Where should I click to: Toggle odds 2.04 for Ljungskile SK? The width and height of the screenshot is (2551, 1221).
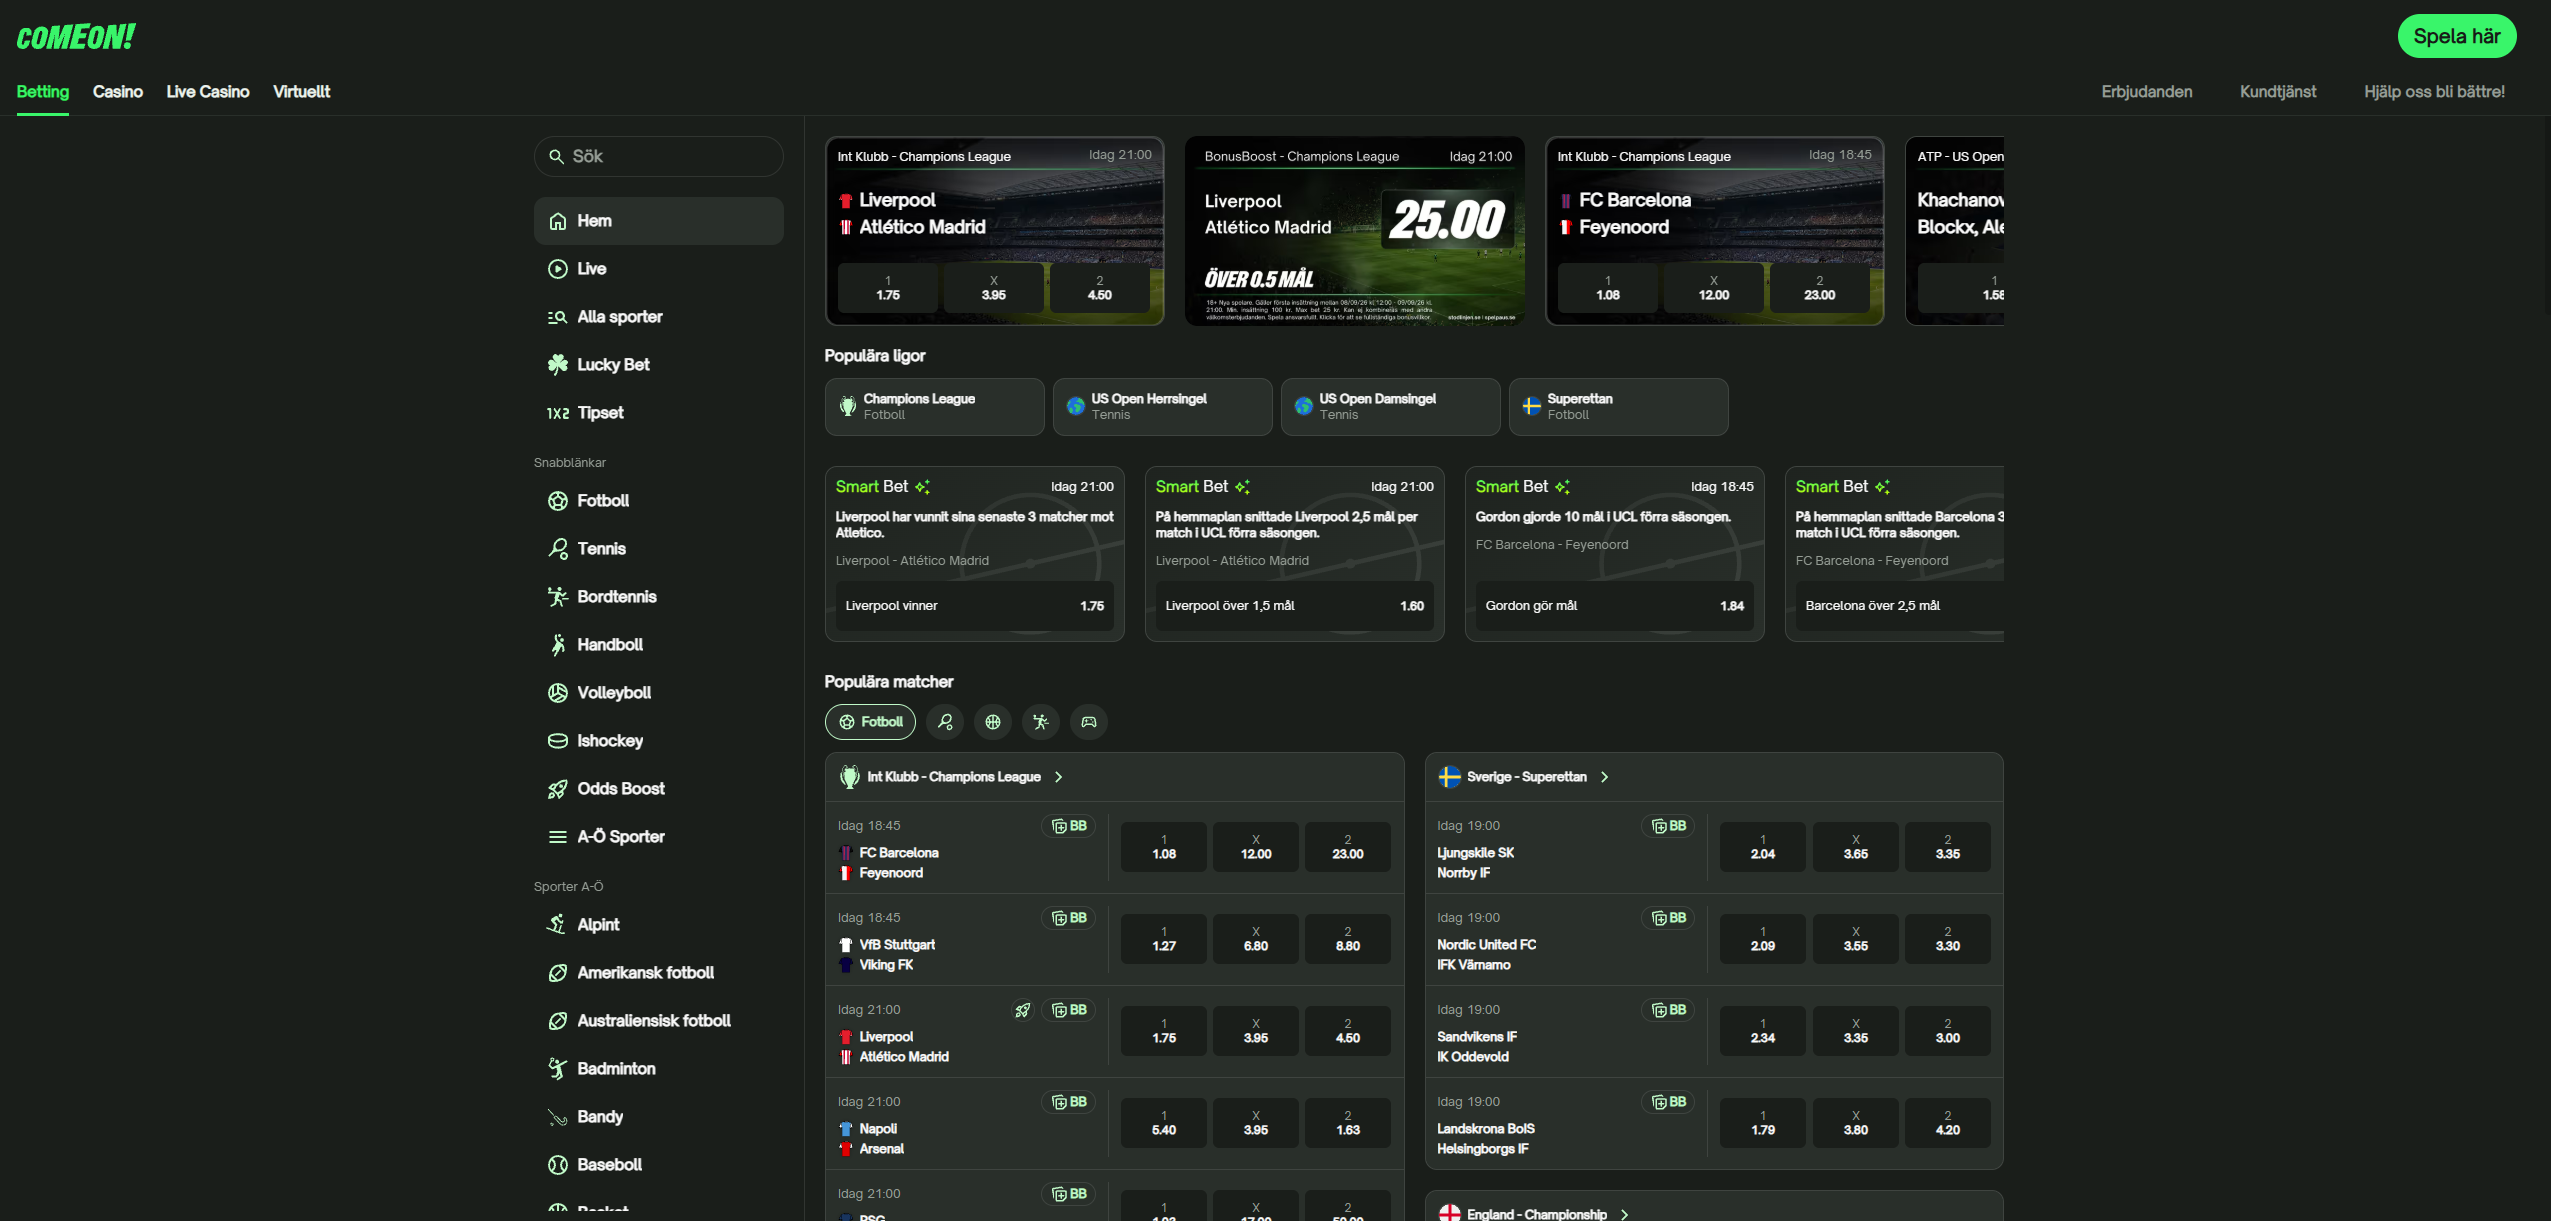[x=1763, y=847]
